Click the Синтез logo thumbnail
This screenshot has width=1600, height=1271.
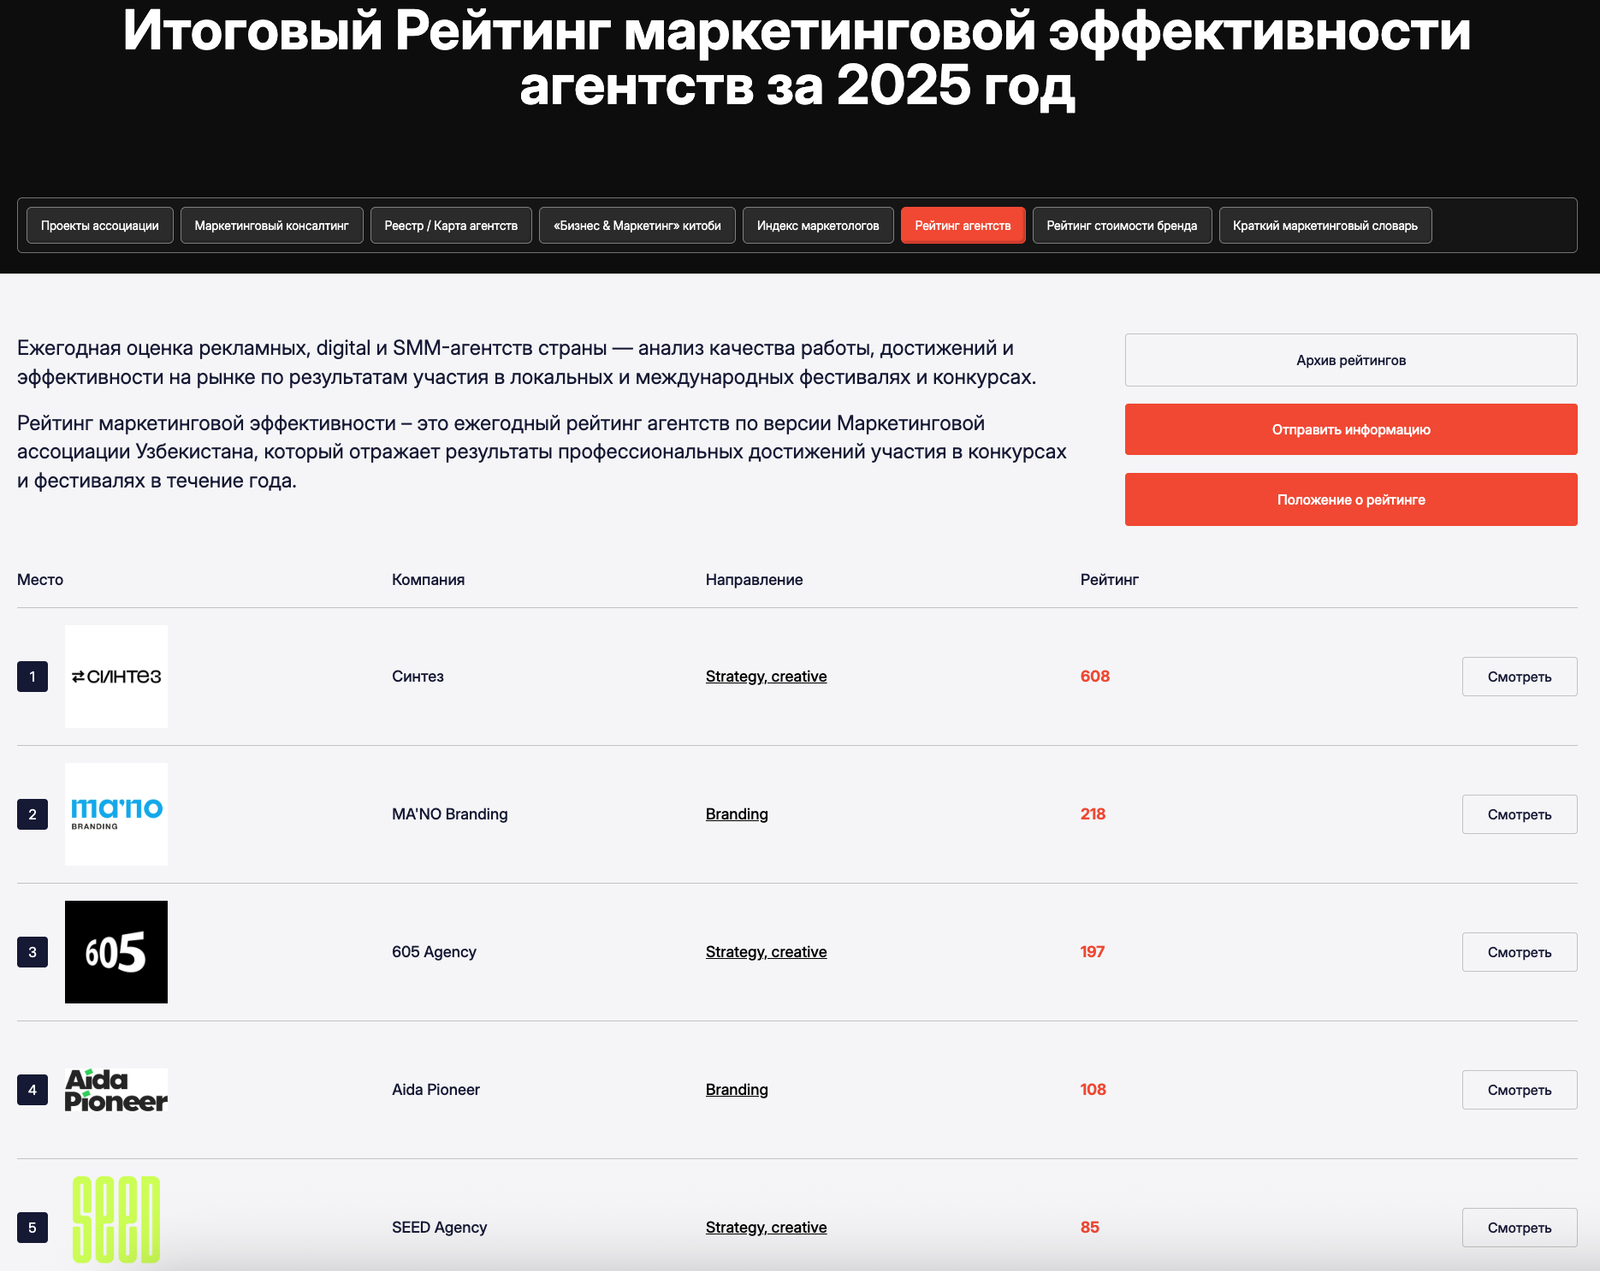116,677
